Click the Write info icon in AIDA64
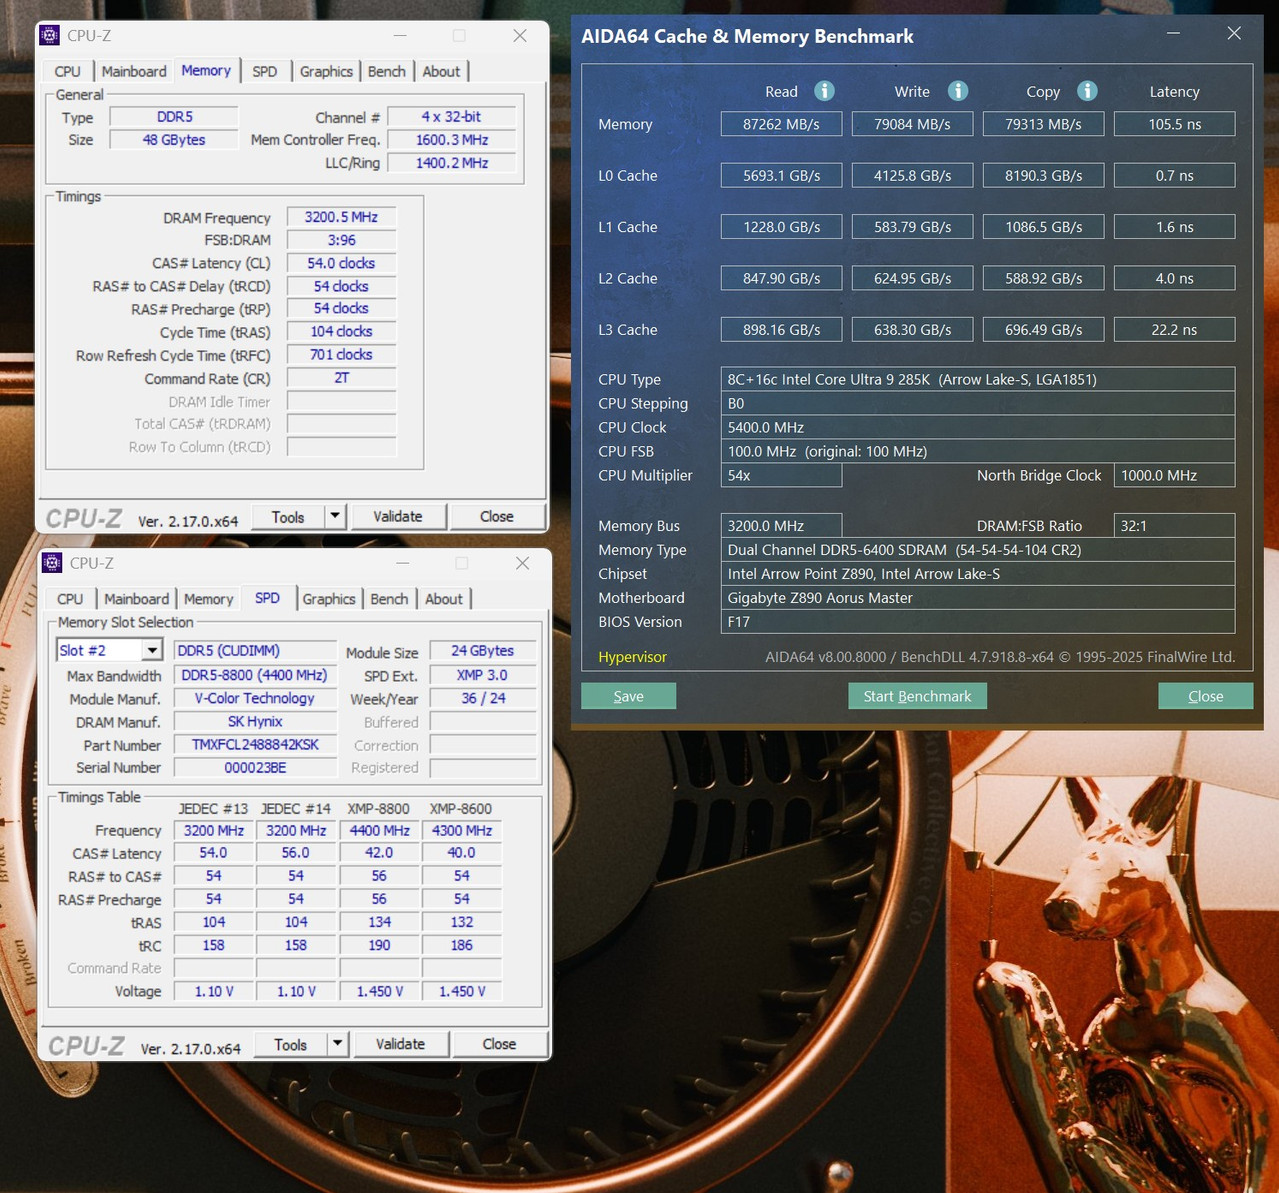This screenshot has width=1279, height=1193. click(x=958, y=91)
